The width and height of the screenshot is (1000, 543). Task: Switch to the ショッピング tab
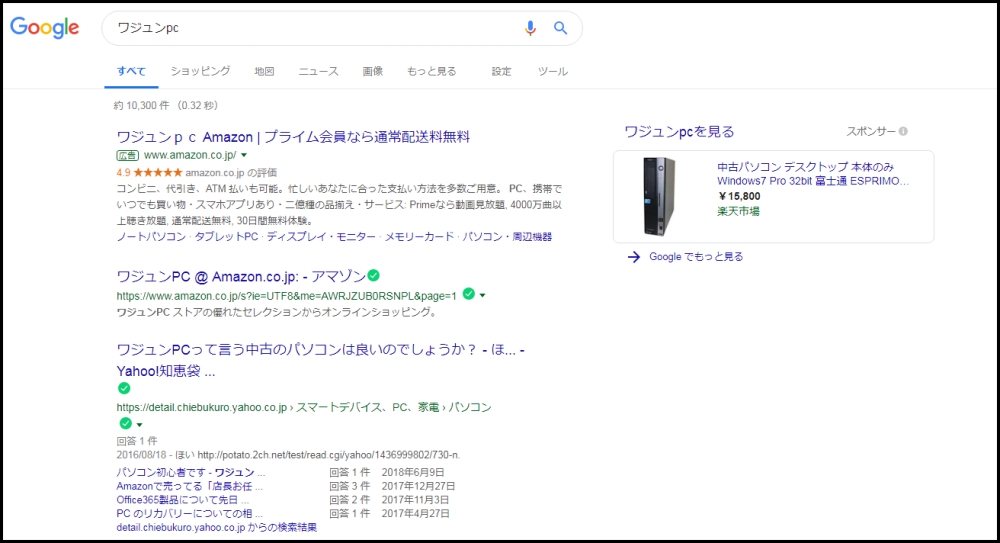click(200, 71)
